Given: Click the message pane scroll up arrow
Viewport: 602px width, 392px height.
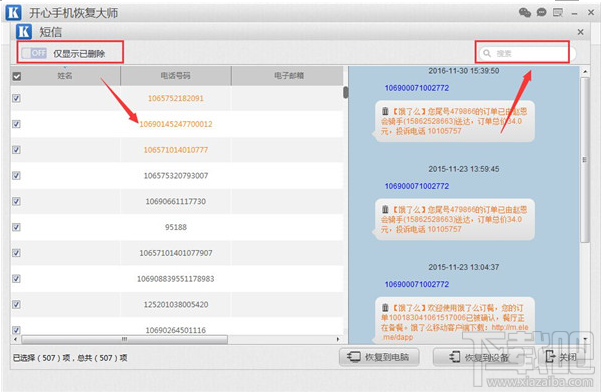Looking at the screenshot, I should pyautogui.click(x=585, y=71).
